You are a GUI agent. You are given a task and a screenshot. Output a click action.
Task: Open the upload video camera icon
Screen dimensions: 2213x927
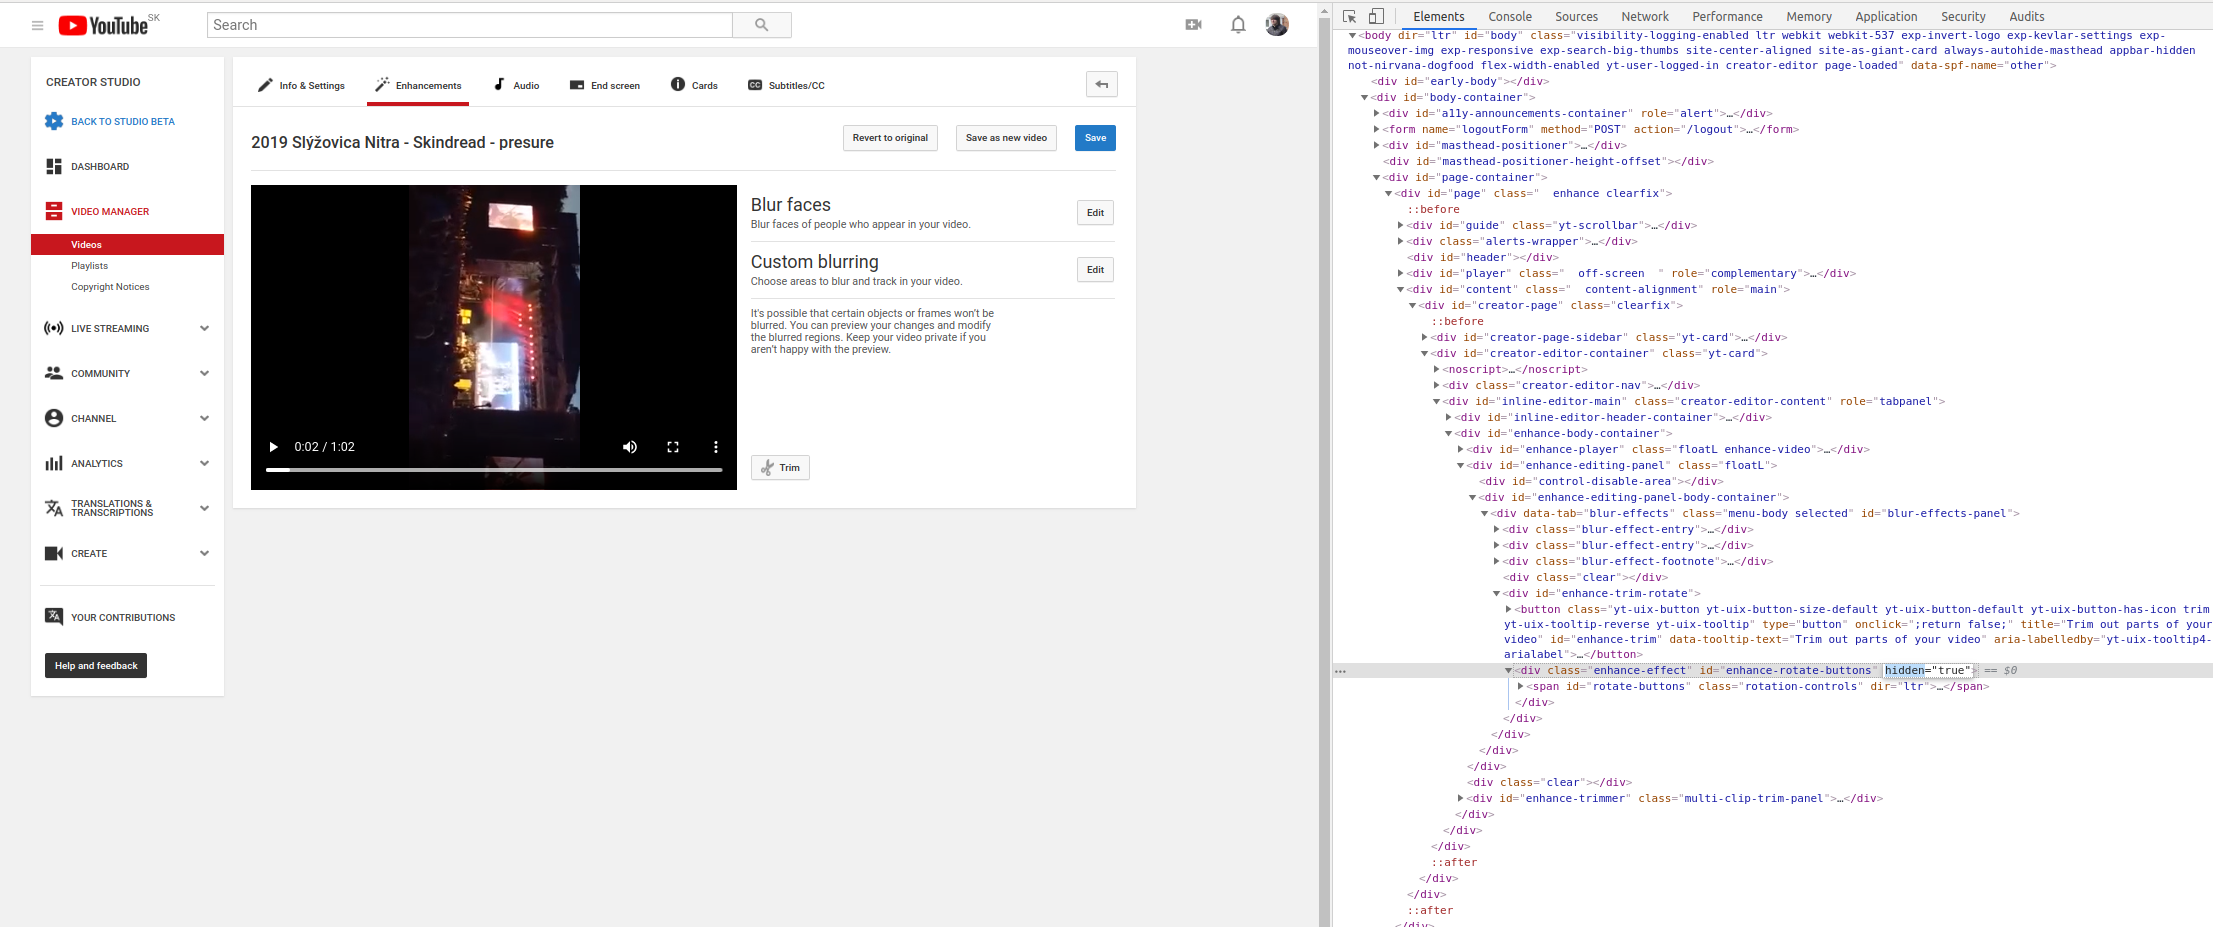pyautogui.click(x=1194, y=25)
